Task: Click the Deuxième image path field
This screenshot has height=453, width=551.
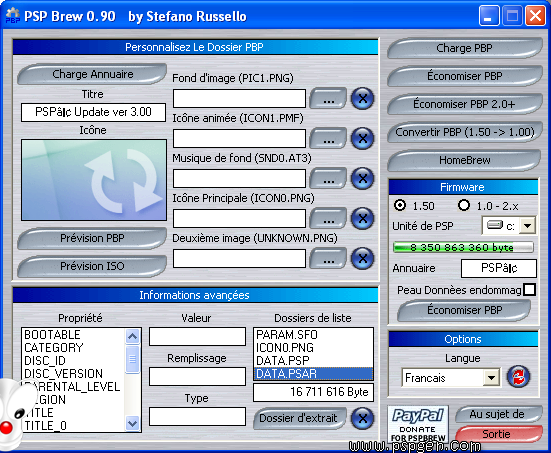Action: click(239, 259)
